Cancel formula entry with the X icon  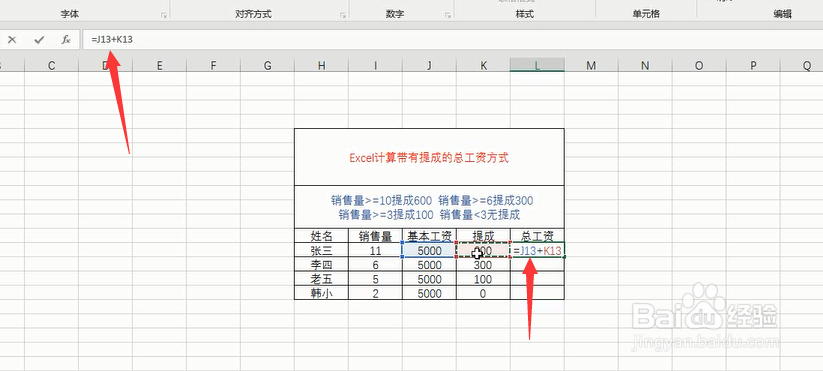(12, 40)
